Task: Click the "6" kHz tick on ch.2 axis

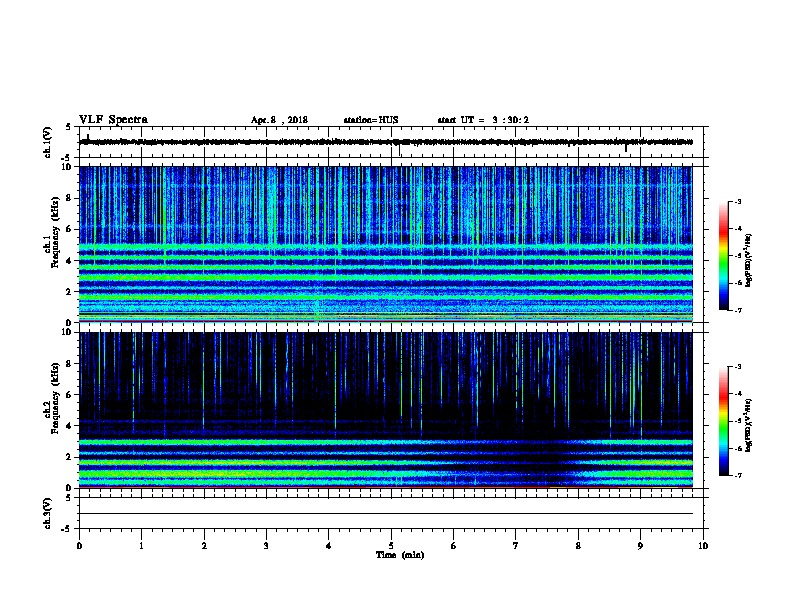Action: [70, 394]
